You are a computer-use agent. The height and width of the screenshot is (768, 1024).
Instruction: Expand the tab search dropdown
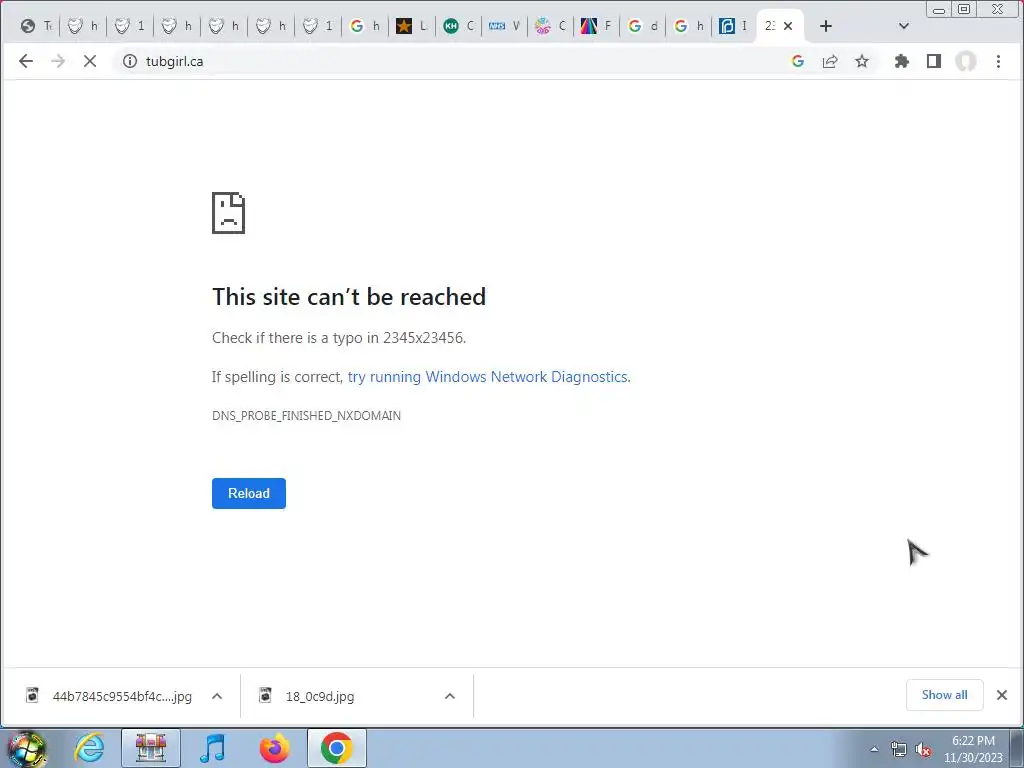(x=904, y=26)
